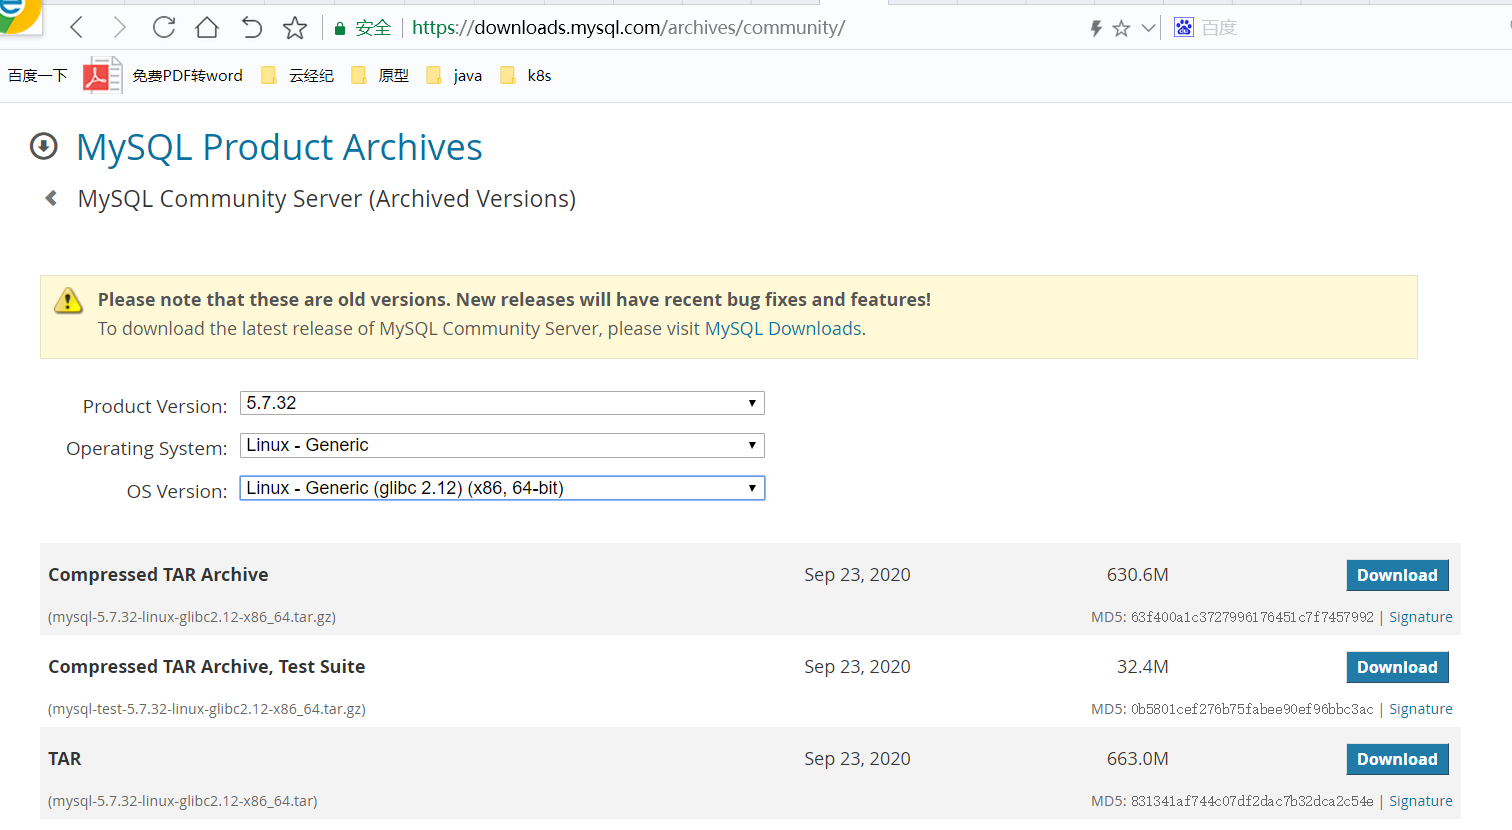Viewport: 1512px width, 830px height.
Task: Click the 630.6M file size
Action: pyautogui.click(x=1137, y=575)
